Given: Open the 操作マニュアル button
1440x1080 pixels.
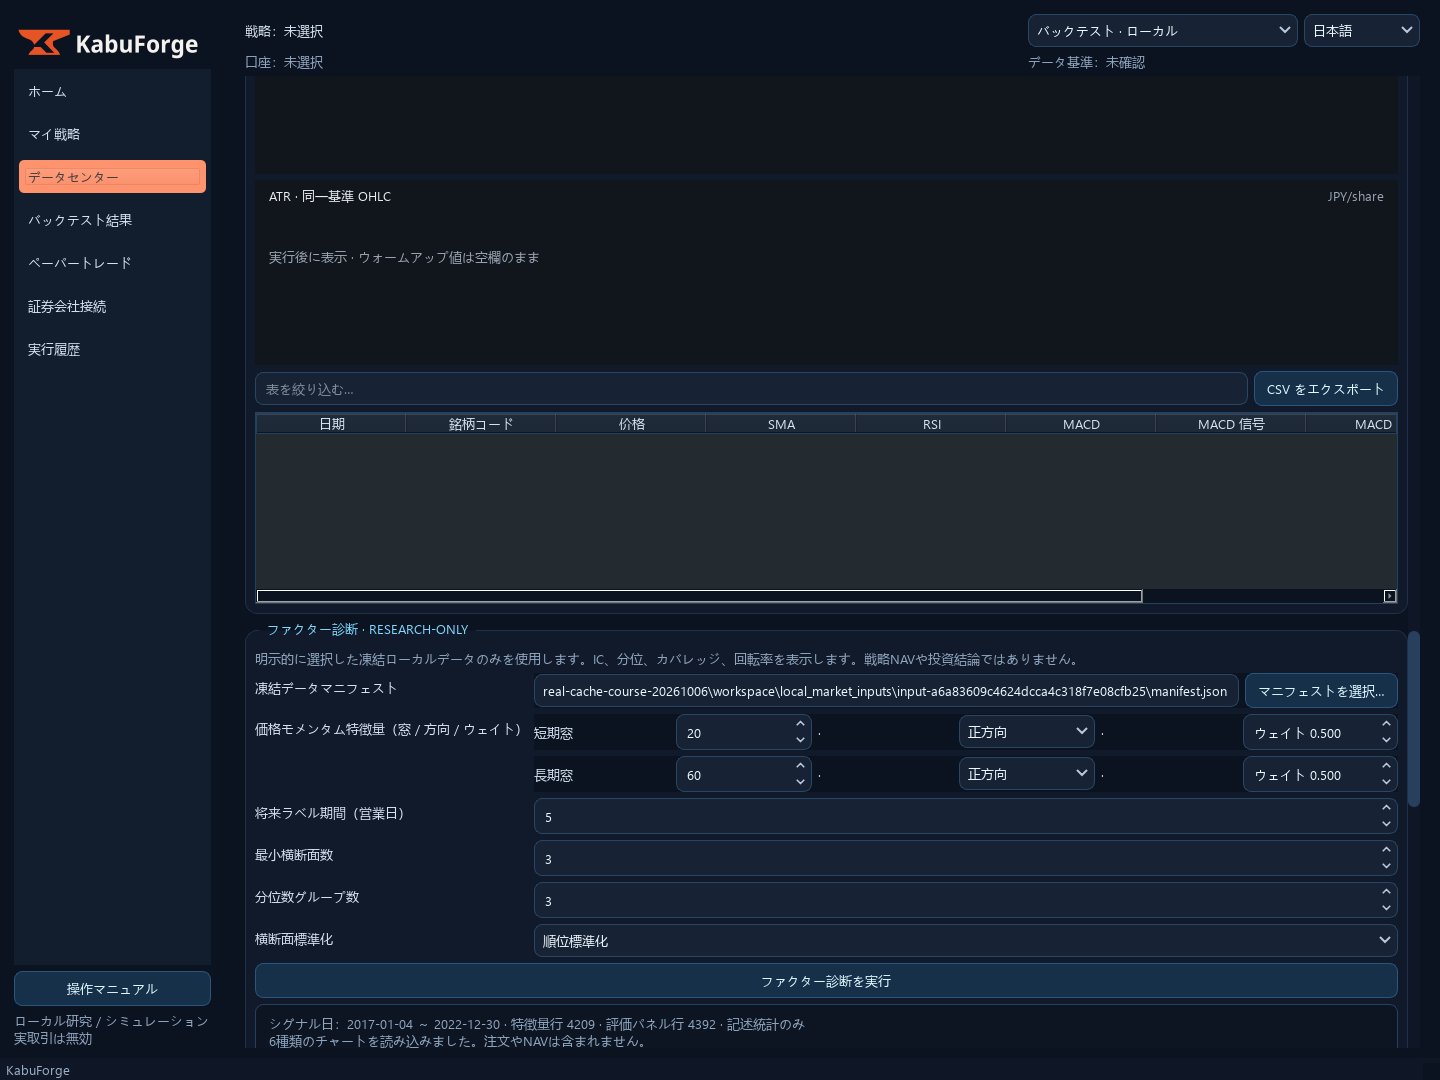Looking at the screenshot, I should (112, 989).
